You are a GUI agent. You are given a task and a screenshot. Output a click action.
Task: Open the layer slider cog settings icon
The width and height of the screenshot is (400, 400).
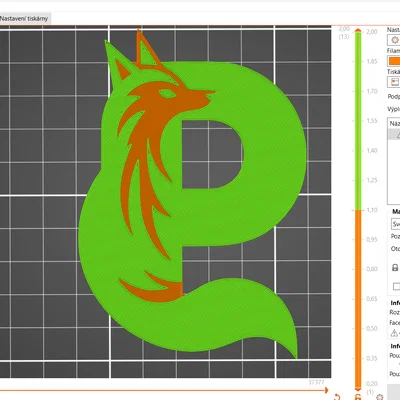tap(379, 397)
